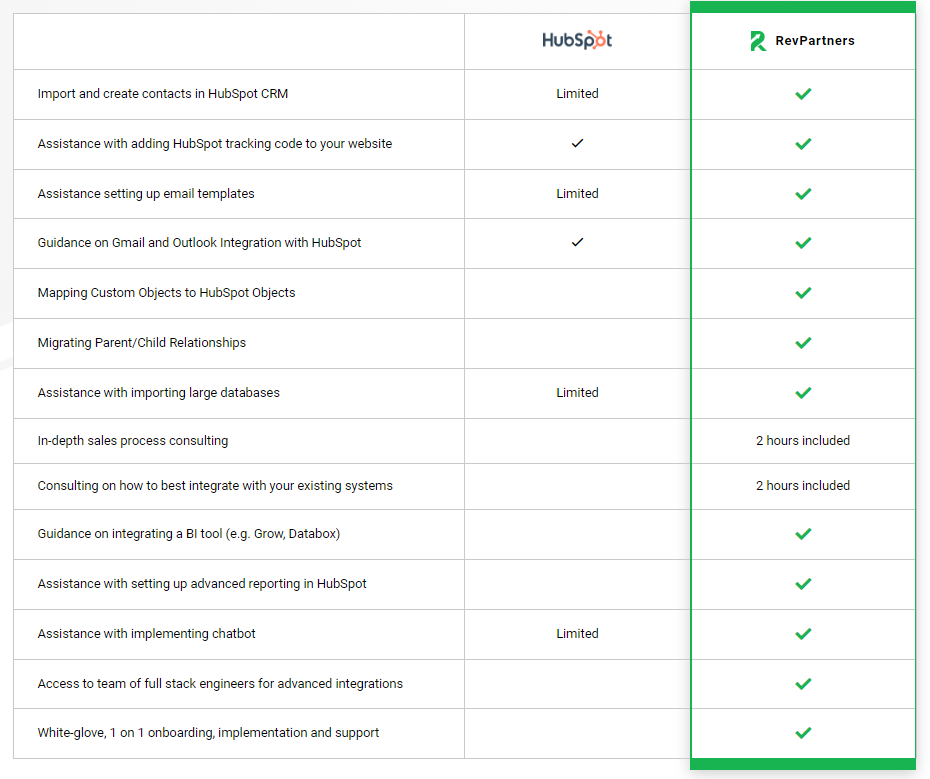Click green checkmark for chatbot implementation row
This screenshot has width=930, height=779.
[x=803, y=634]
